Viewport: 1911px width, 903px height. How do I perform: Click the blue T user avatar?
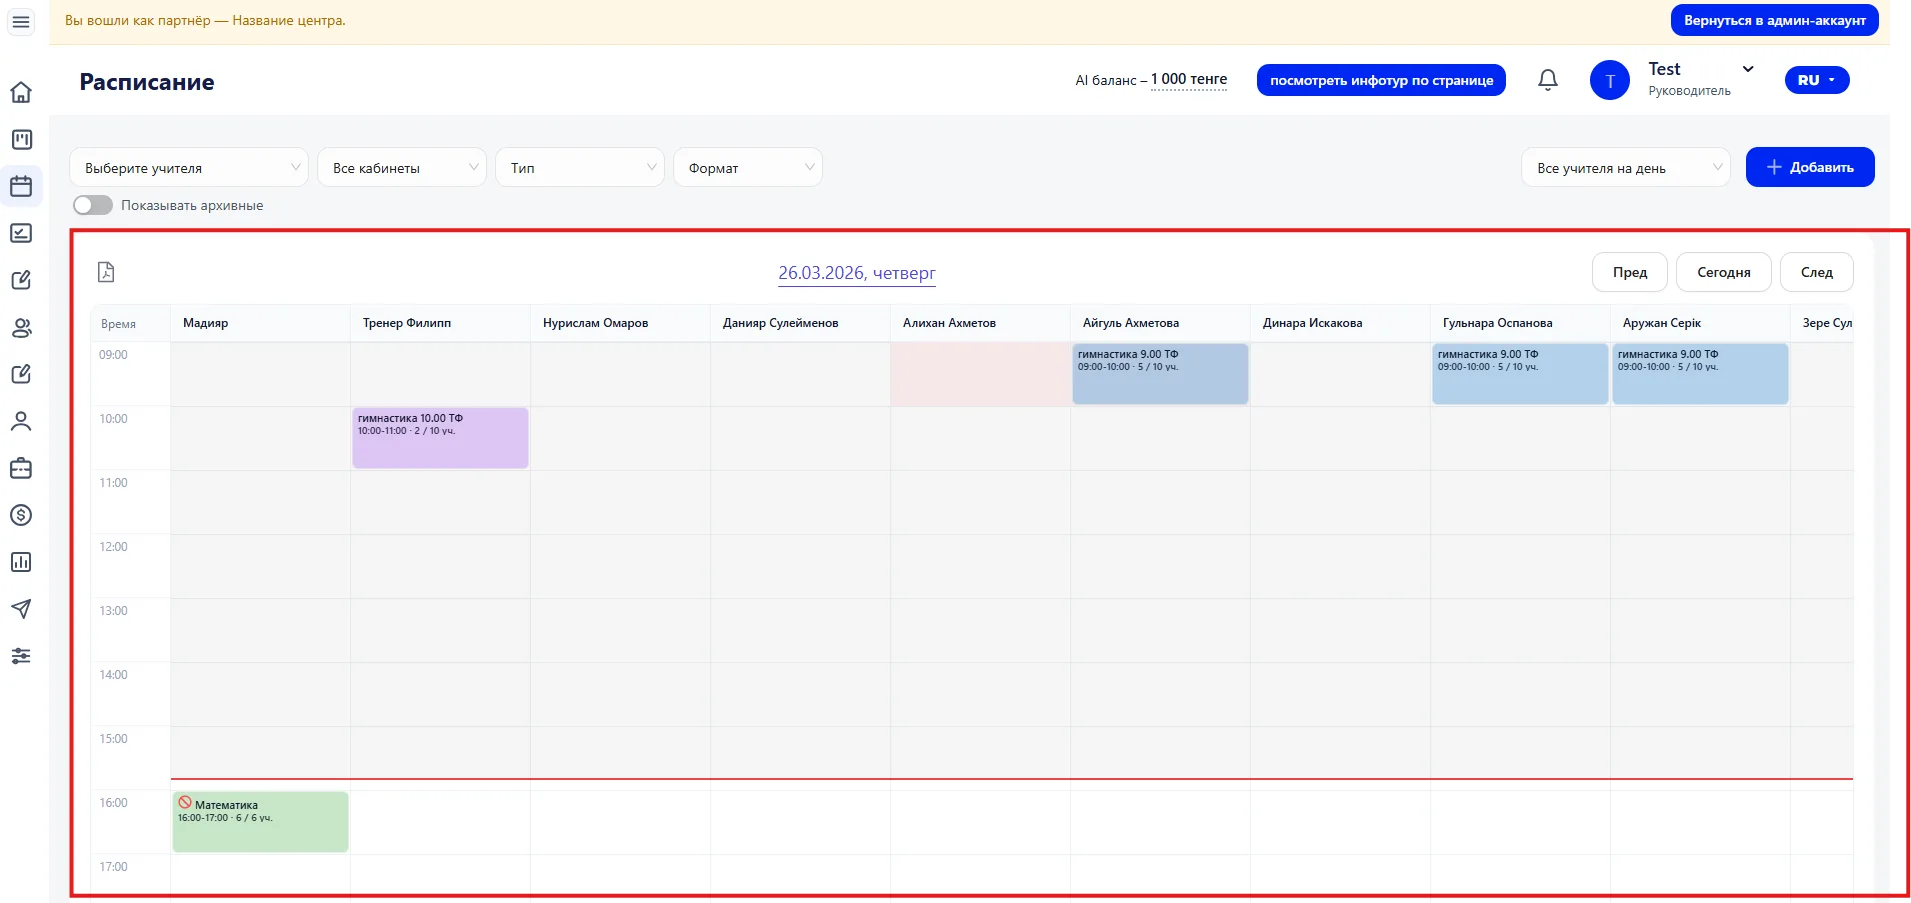1610,80
